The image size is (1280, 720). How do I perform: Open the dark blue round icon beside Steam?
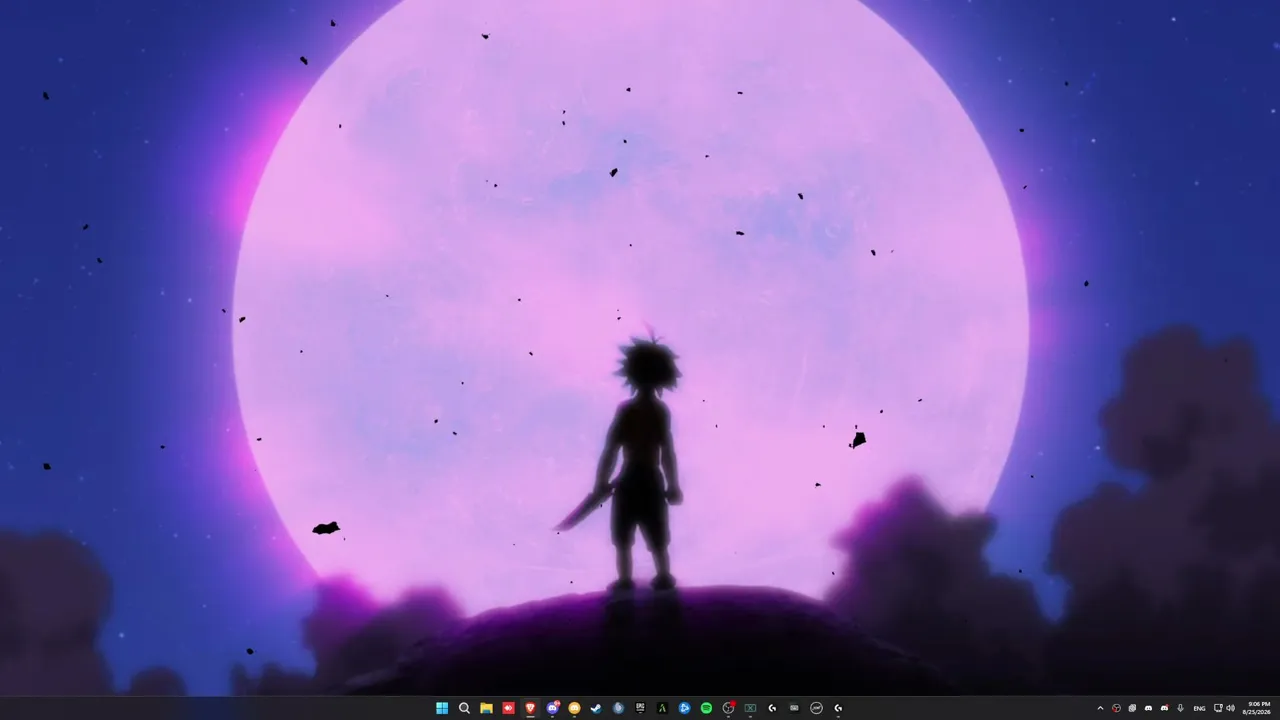point(618,708)
